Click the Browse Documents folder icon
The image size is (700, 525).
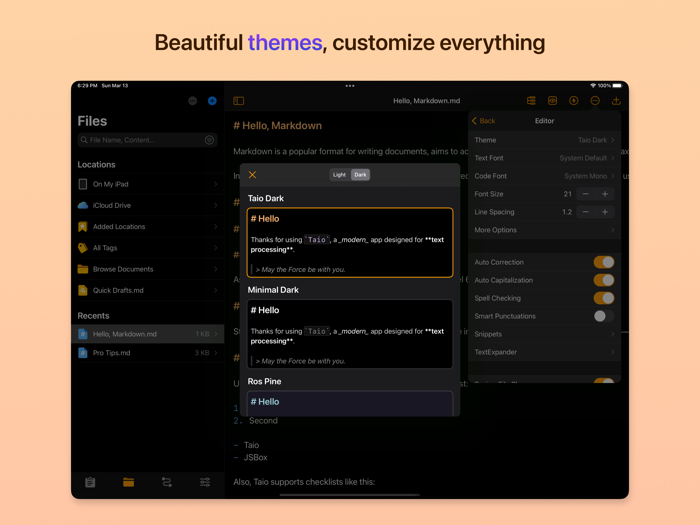(83, 269)
